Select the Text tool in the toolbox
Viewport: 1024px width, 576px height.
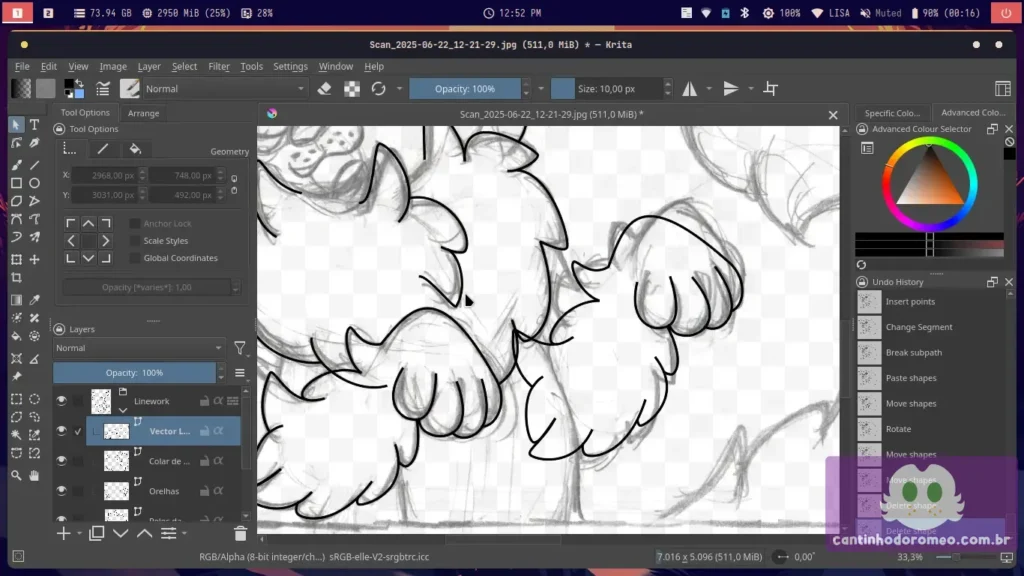click(35, 125)
